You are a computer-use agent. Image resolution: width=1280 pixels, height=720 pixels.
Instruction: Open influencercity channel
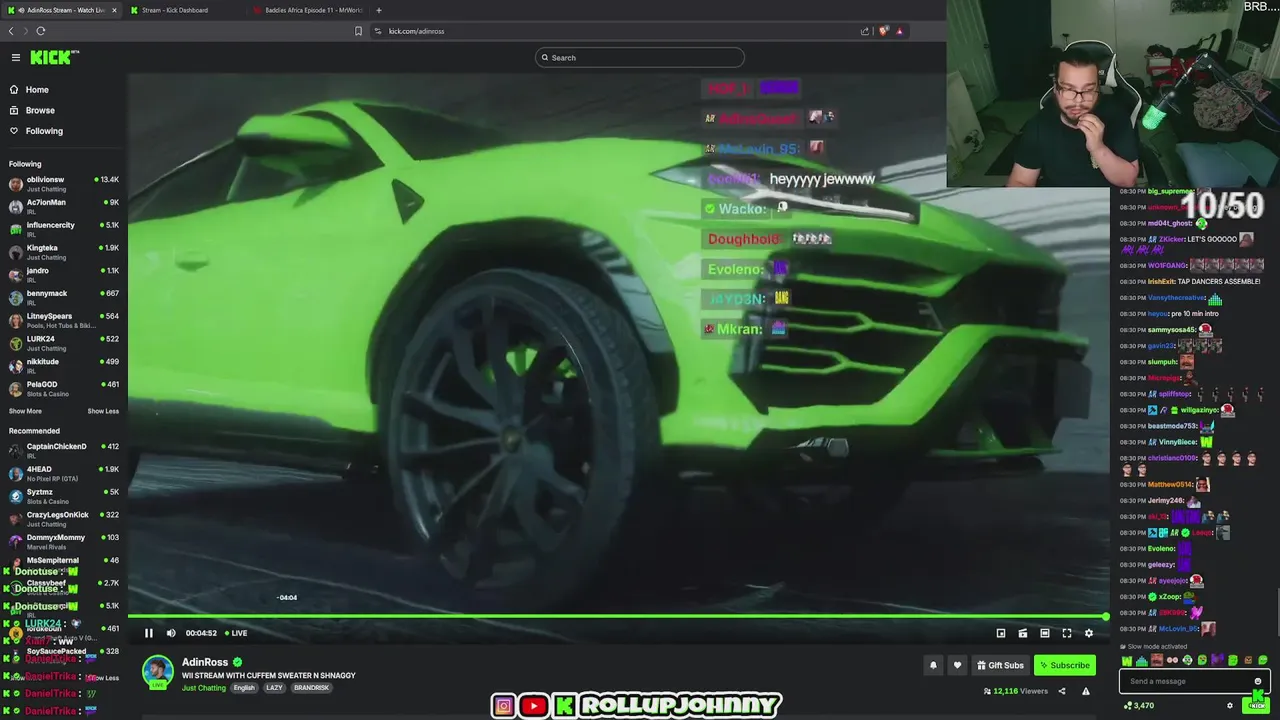64,229
